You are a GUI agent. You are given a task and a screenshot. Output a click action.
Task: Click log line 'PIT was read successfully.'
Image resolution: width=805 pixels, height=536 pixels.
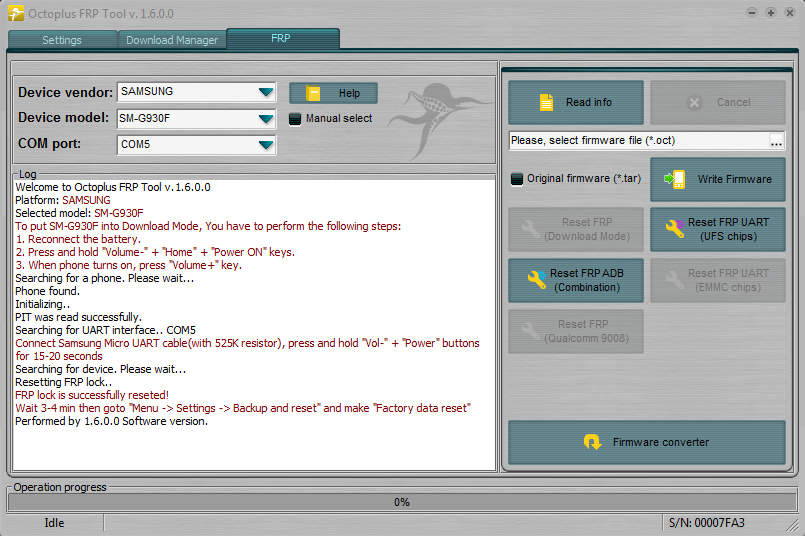tap(79, 317)
